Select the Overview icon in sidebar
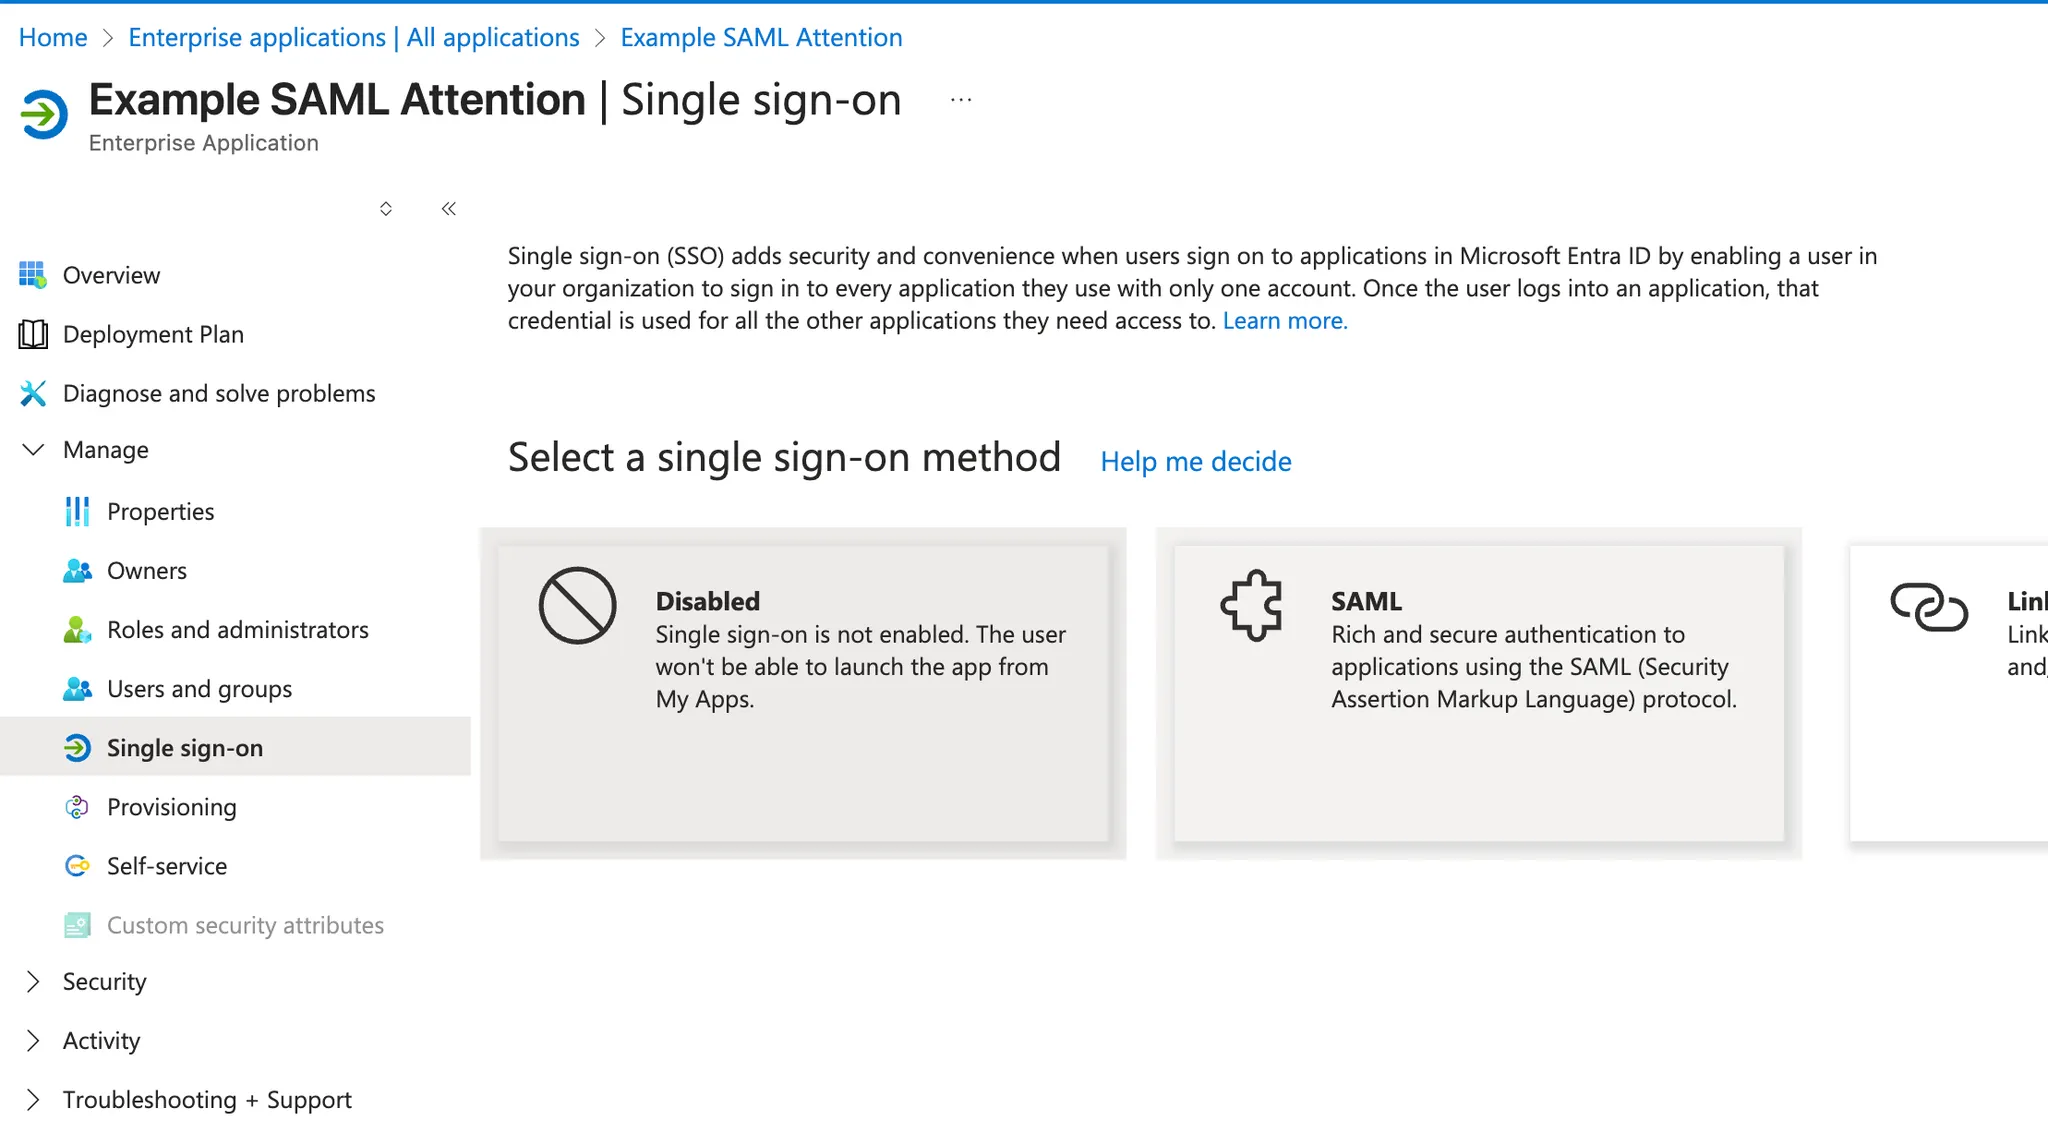Viewport: 2048px width, 1133px height. 33,275
